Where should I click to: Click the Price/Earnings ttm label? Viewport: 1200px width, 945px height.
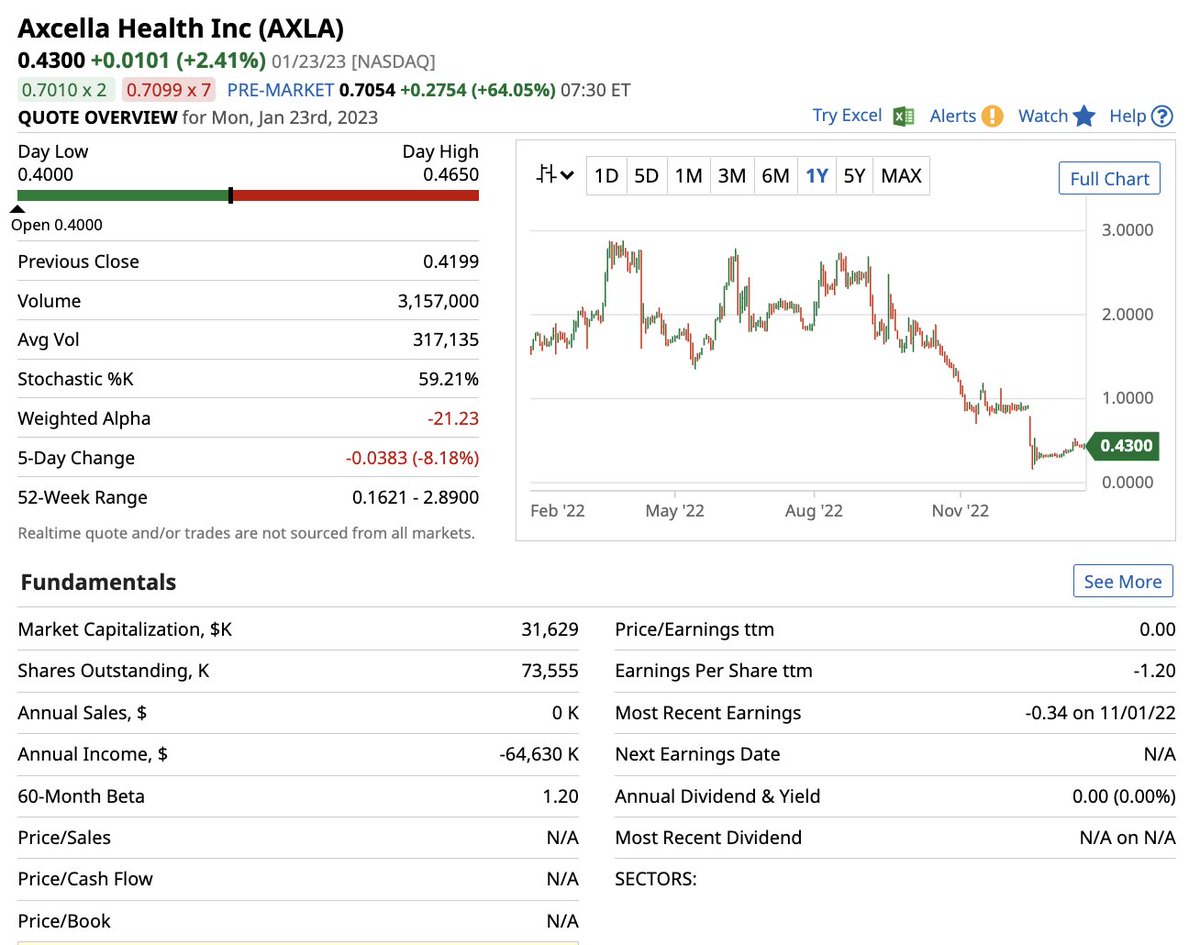pyautogui.click(x=695, y=629)
